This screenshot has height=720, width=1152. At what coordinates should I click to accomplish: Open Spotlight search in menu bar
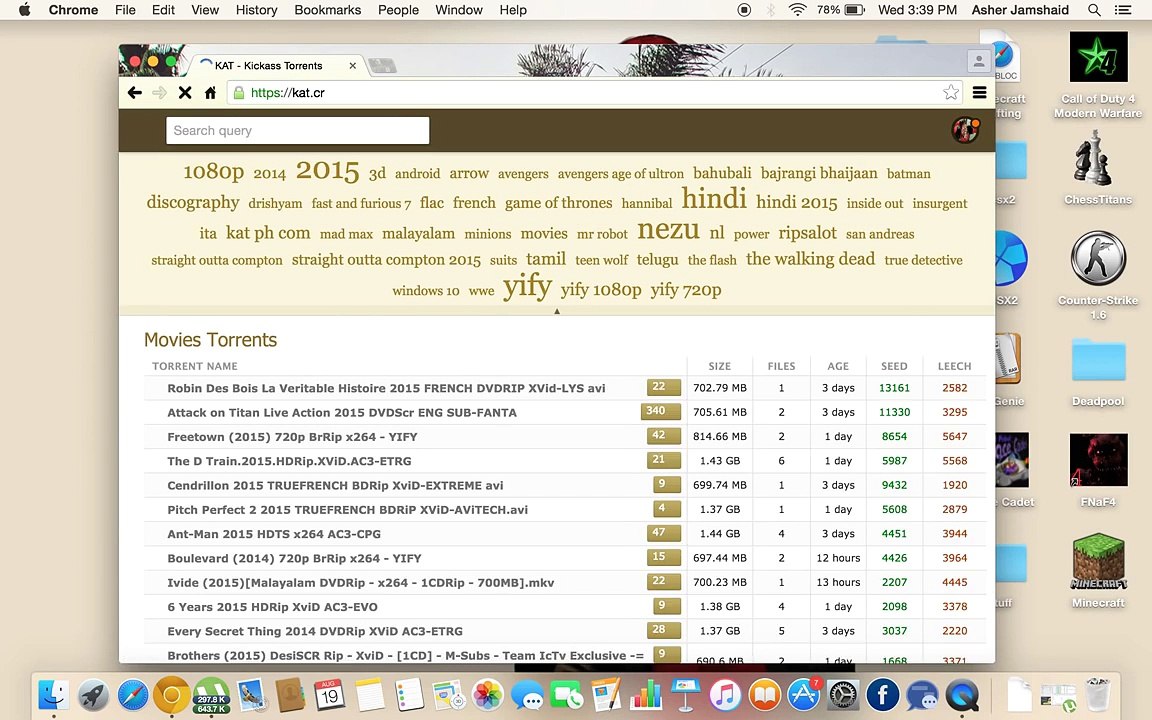1094,10
